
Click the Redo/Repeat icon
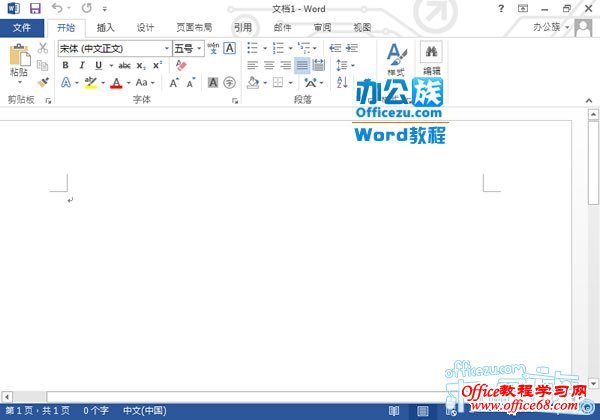(x=87, y=8)
